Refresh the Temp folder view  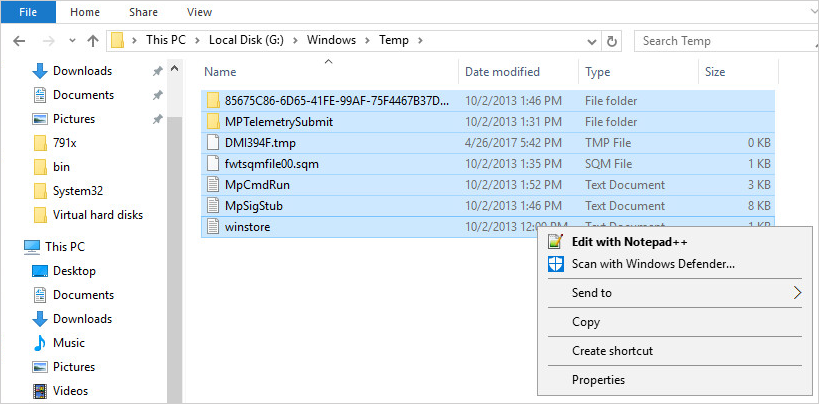[612, 41]
